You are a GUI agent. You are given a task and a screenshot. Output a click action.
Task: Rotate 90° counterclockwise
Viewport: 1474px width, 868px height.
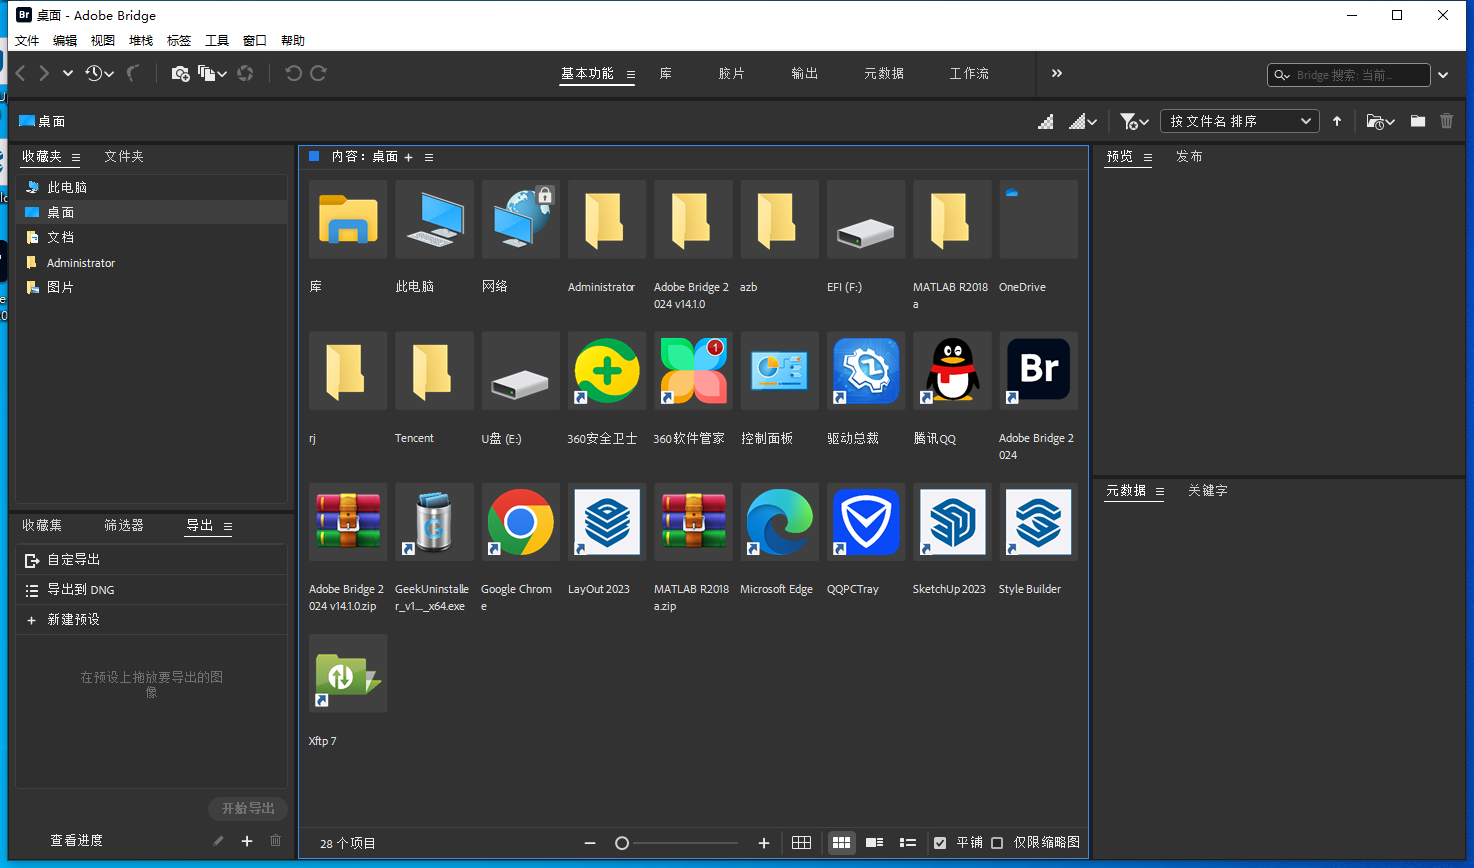(x=293, y=73)
